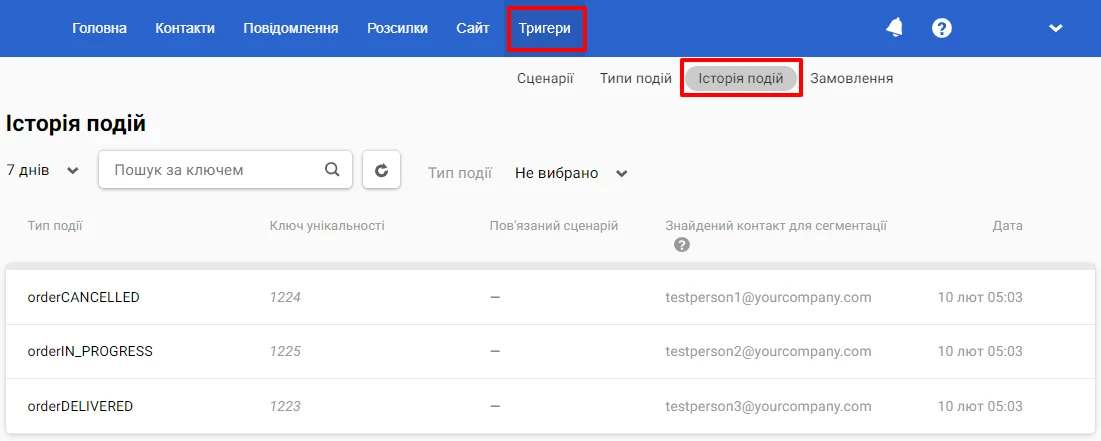The width and height of the screenshot is (1101, 441).
Task: Click the refresh events button
Action: (381, 169)
